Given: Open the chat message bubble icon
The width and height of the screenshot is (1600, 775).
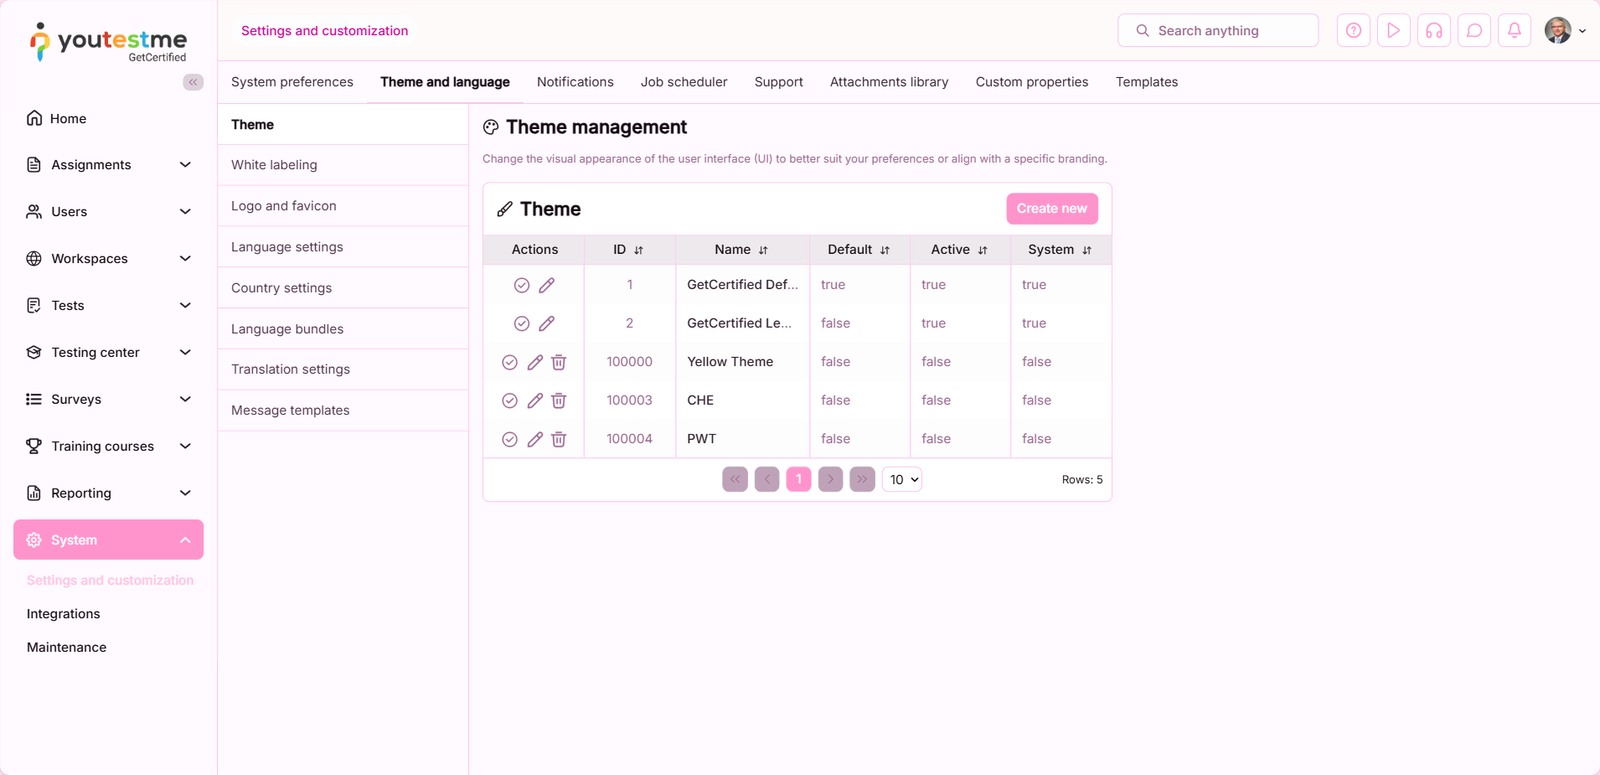Looking at the screenshot, I should [1474, 31].
